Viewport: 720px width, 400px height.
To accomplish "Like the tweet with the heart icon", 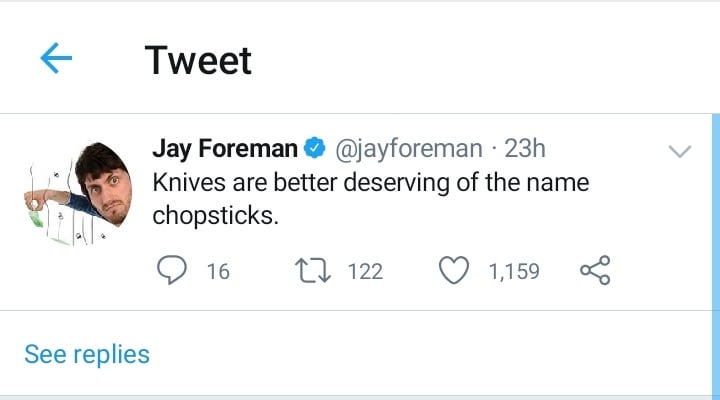I will (x=455, y=270).
